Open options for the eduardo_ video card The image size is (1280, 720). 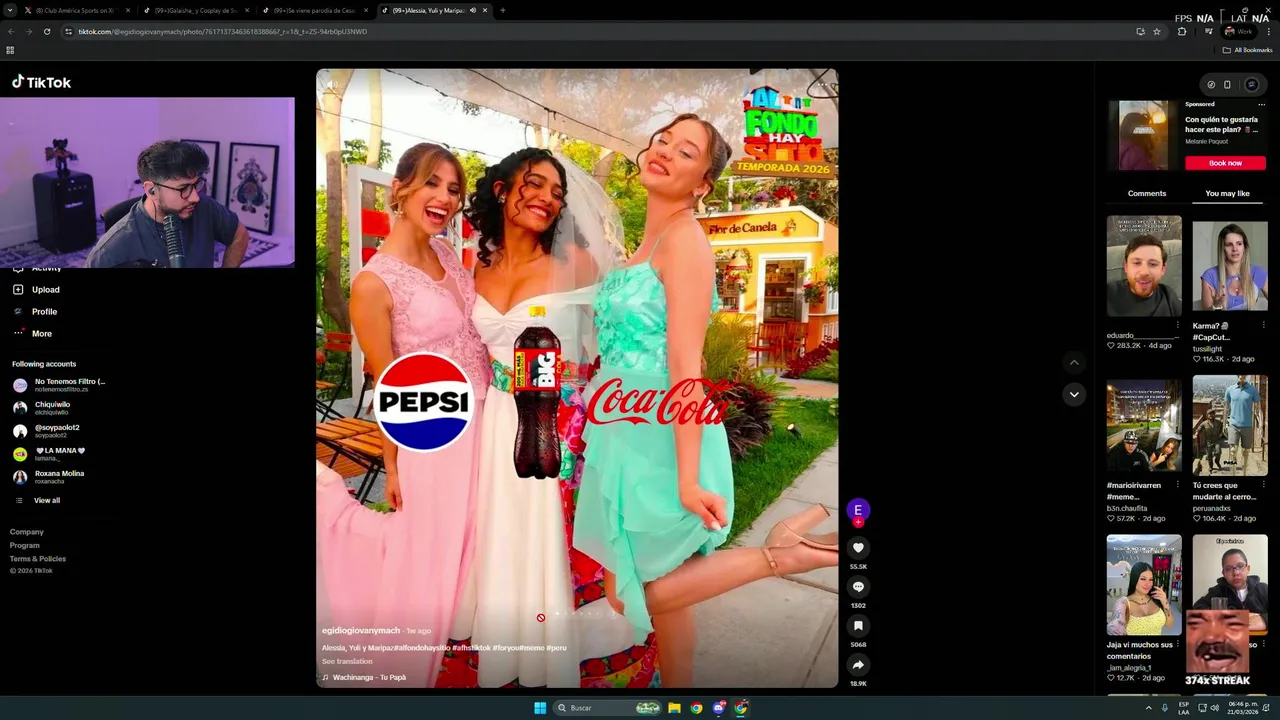(x=1177, y=325)
